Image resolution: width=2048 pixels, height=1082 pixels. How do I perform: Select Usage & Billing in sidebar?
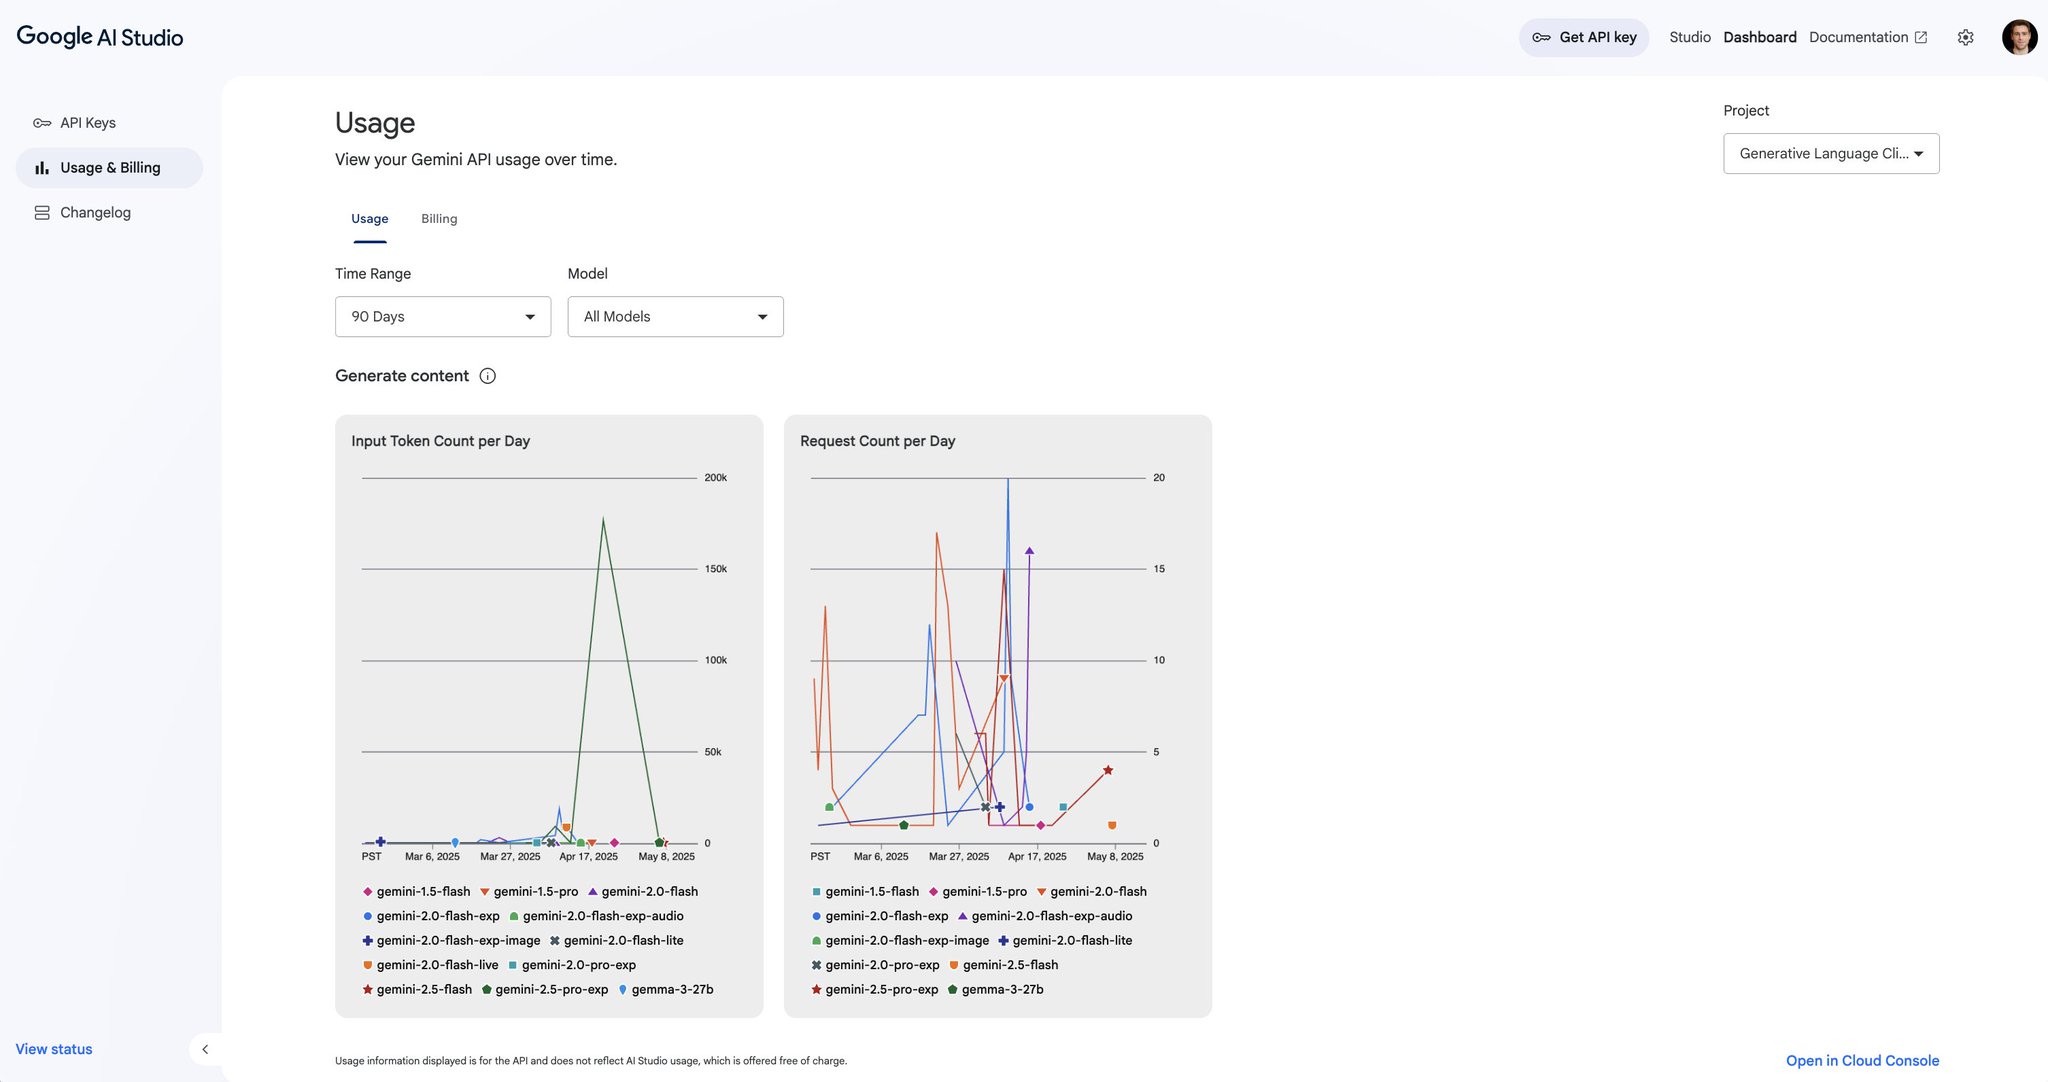(x=110, y=168)
